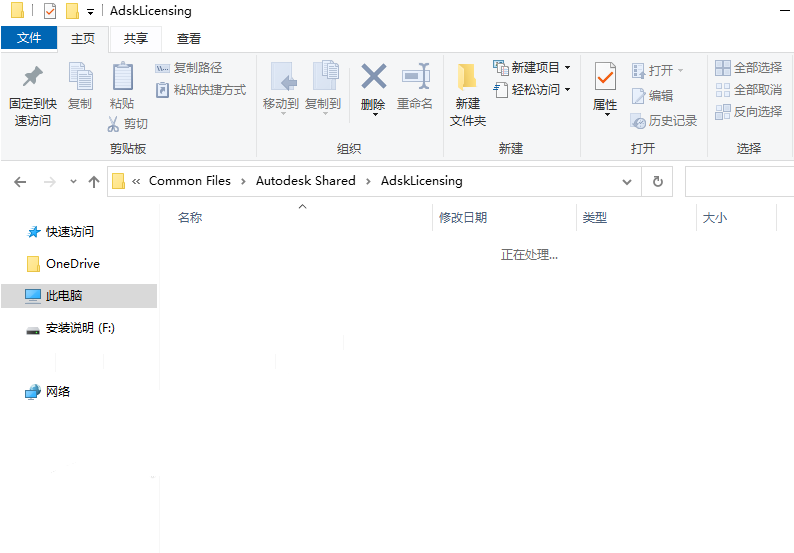Viewport: 794px width, 553px height.
Task: Refresh the AdskLicensing folder view
Action: (657, 181)
